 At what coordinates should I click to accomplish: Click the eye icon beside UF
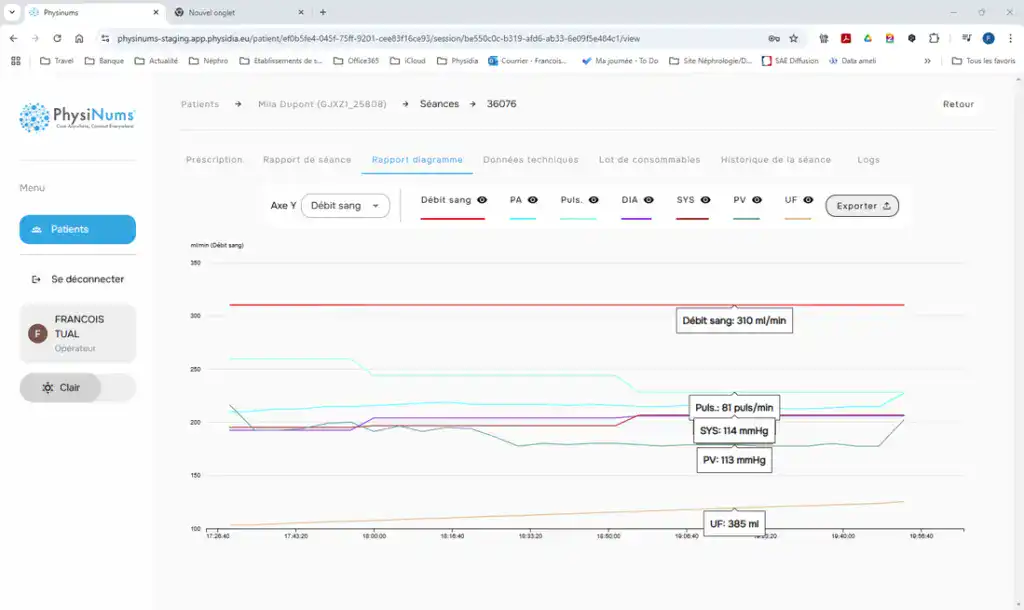(808, 200)
